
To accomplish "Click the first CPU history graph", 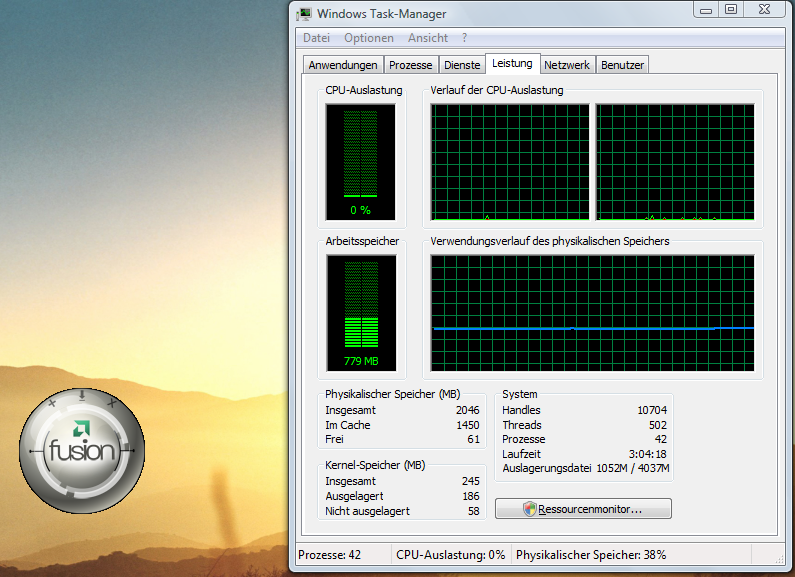I will (510, 162).
